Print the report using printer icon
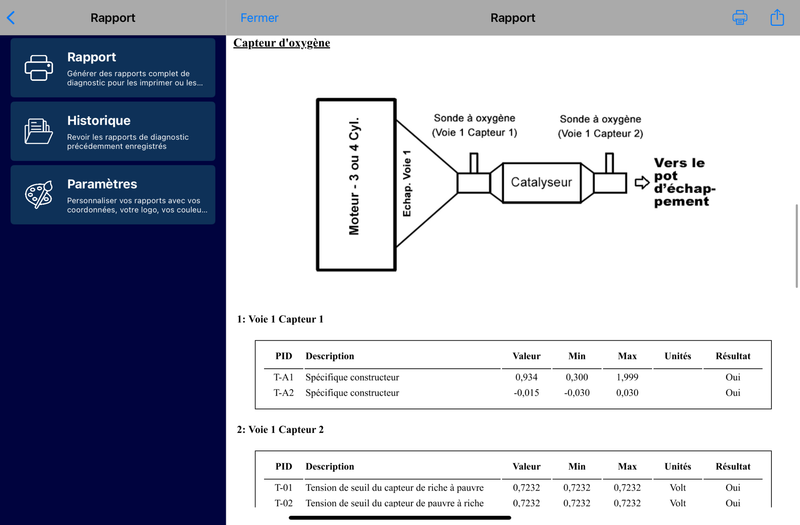 coord(740,18)
